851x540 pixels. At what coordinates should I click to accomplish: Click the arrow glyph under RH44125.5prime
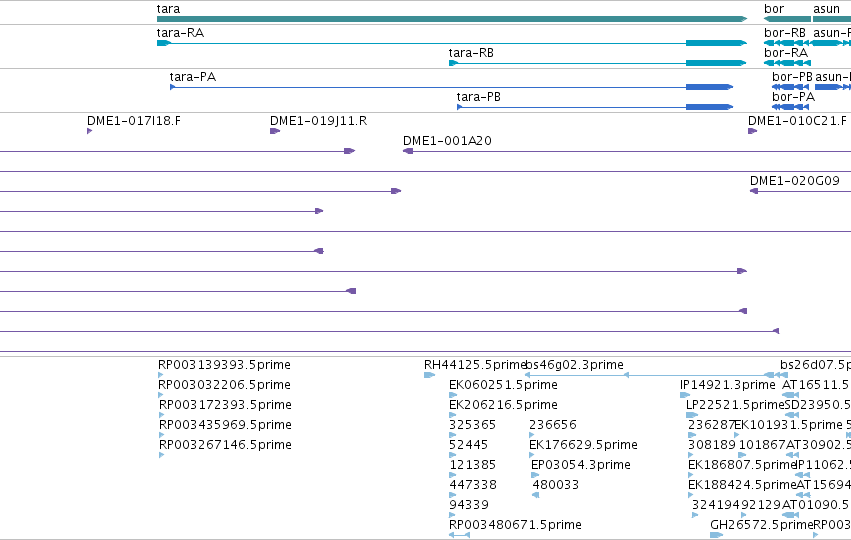[429, 375]
